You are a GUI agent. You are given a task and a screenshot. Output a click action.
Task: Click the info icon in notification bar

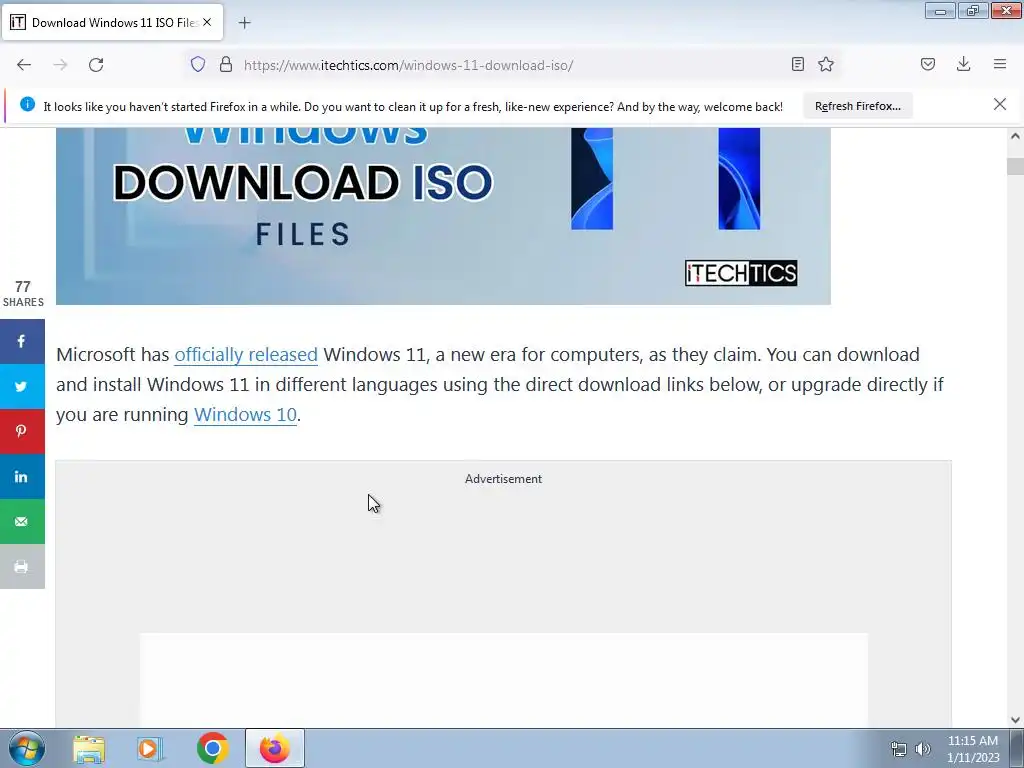pyautogui.click(x=27, y=104)
